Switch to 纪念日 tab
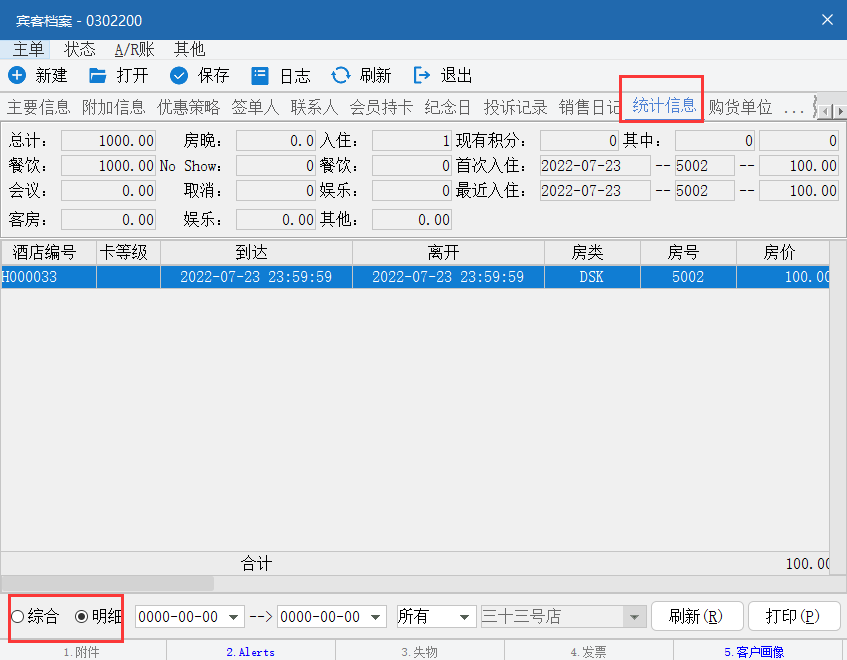This screenshot has width=847, height=660. [x=448, y=107]
